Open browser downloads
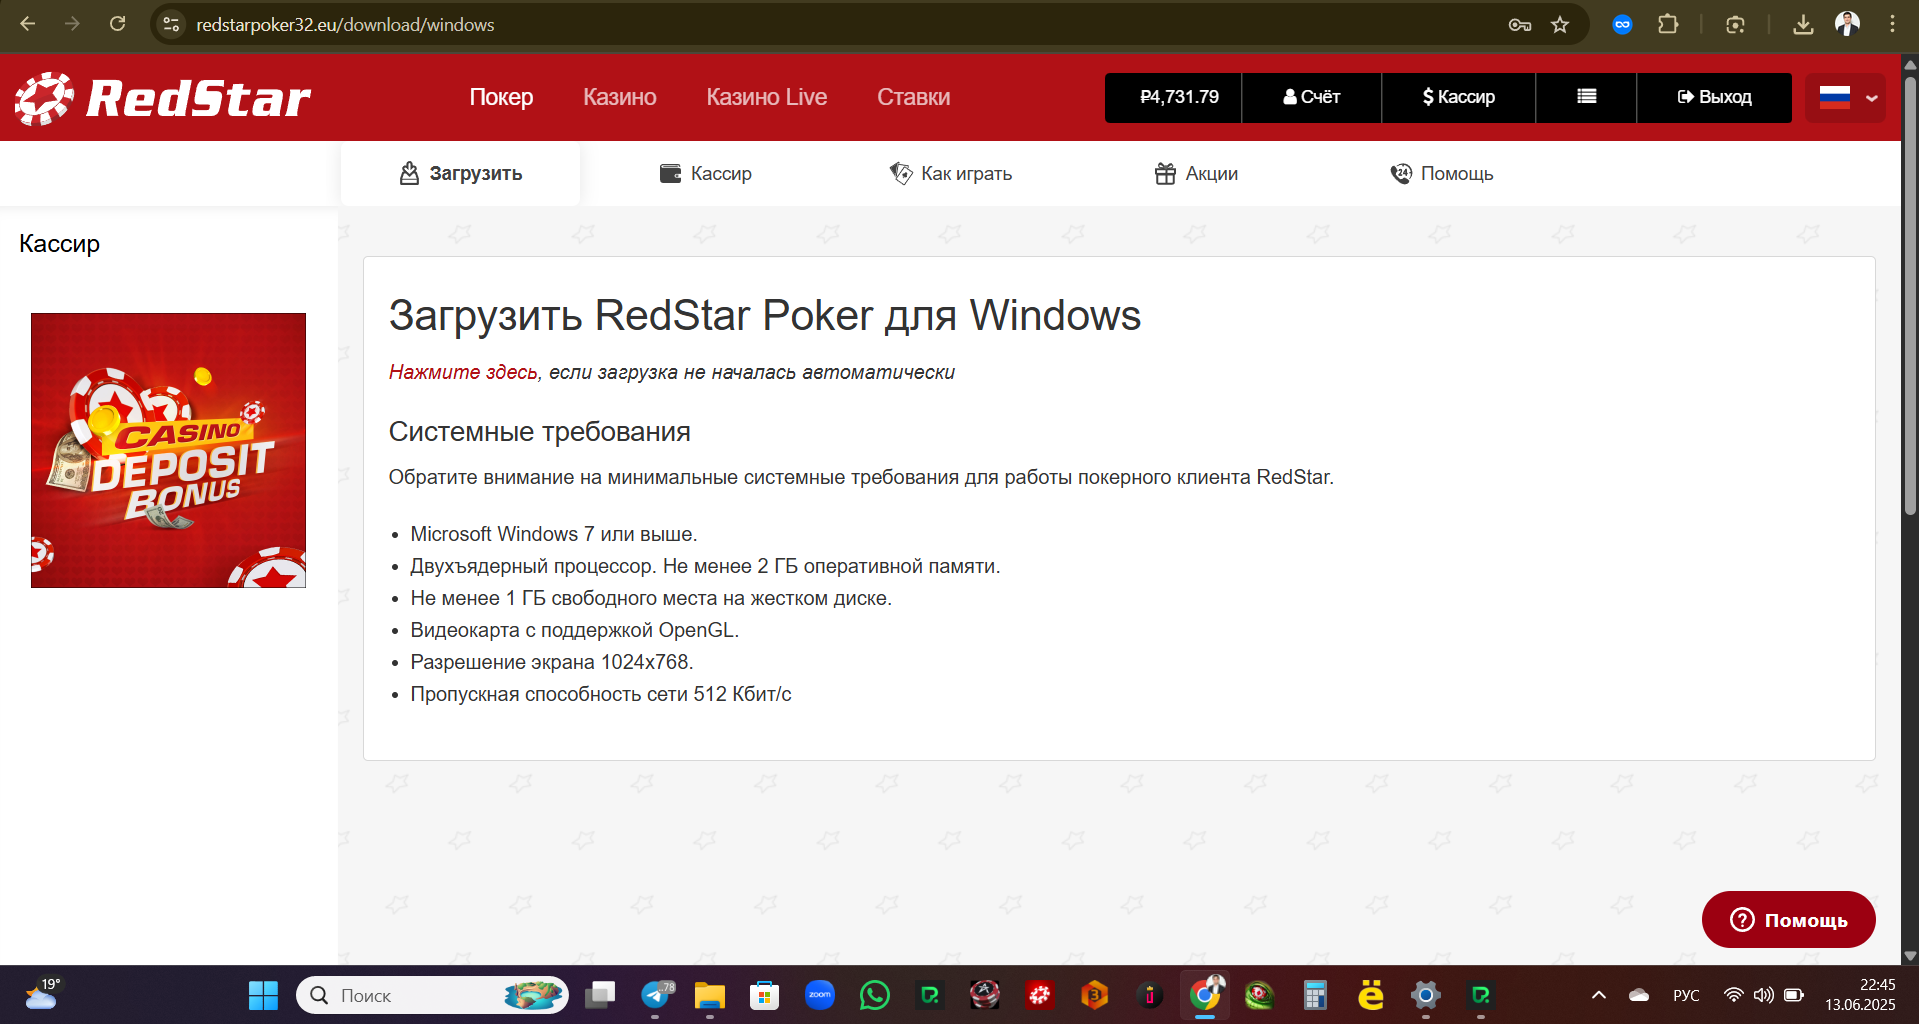This screenshot has width=1919, height=1024. (x=1803, y=24)
